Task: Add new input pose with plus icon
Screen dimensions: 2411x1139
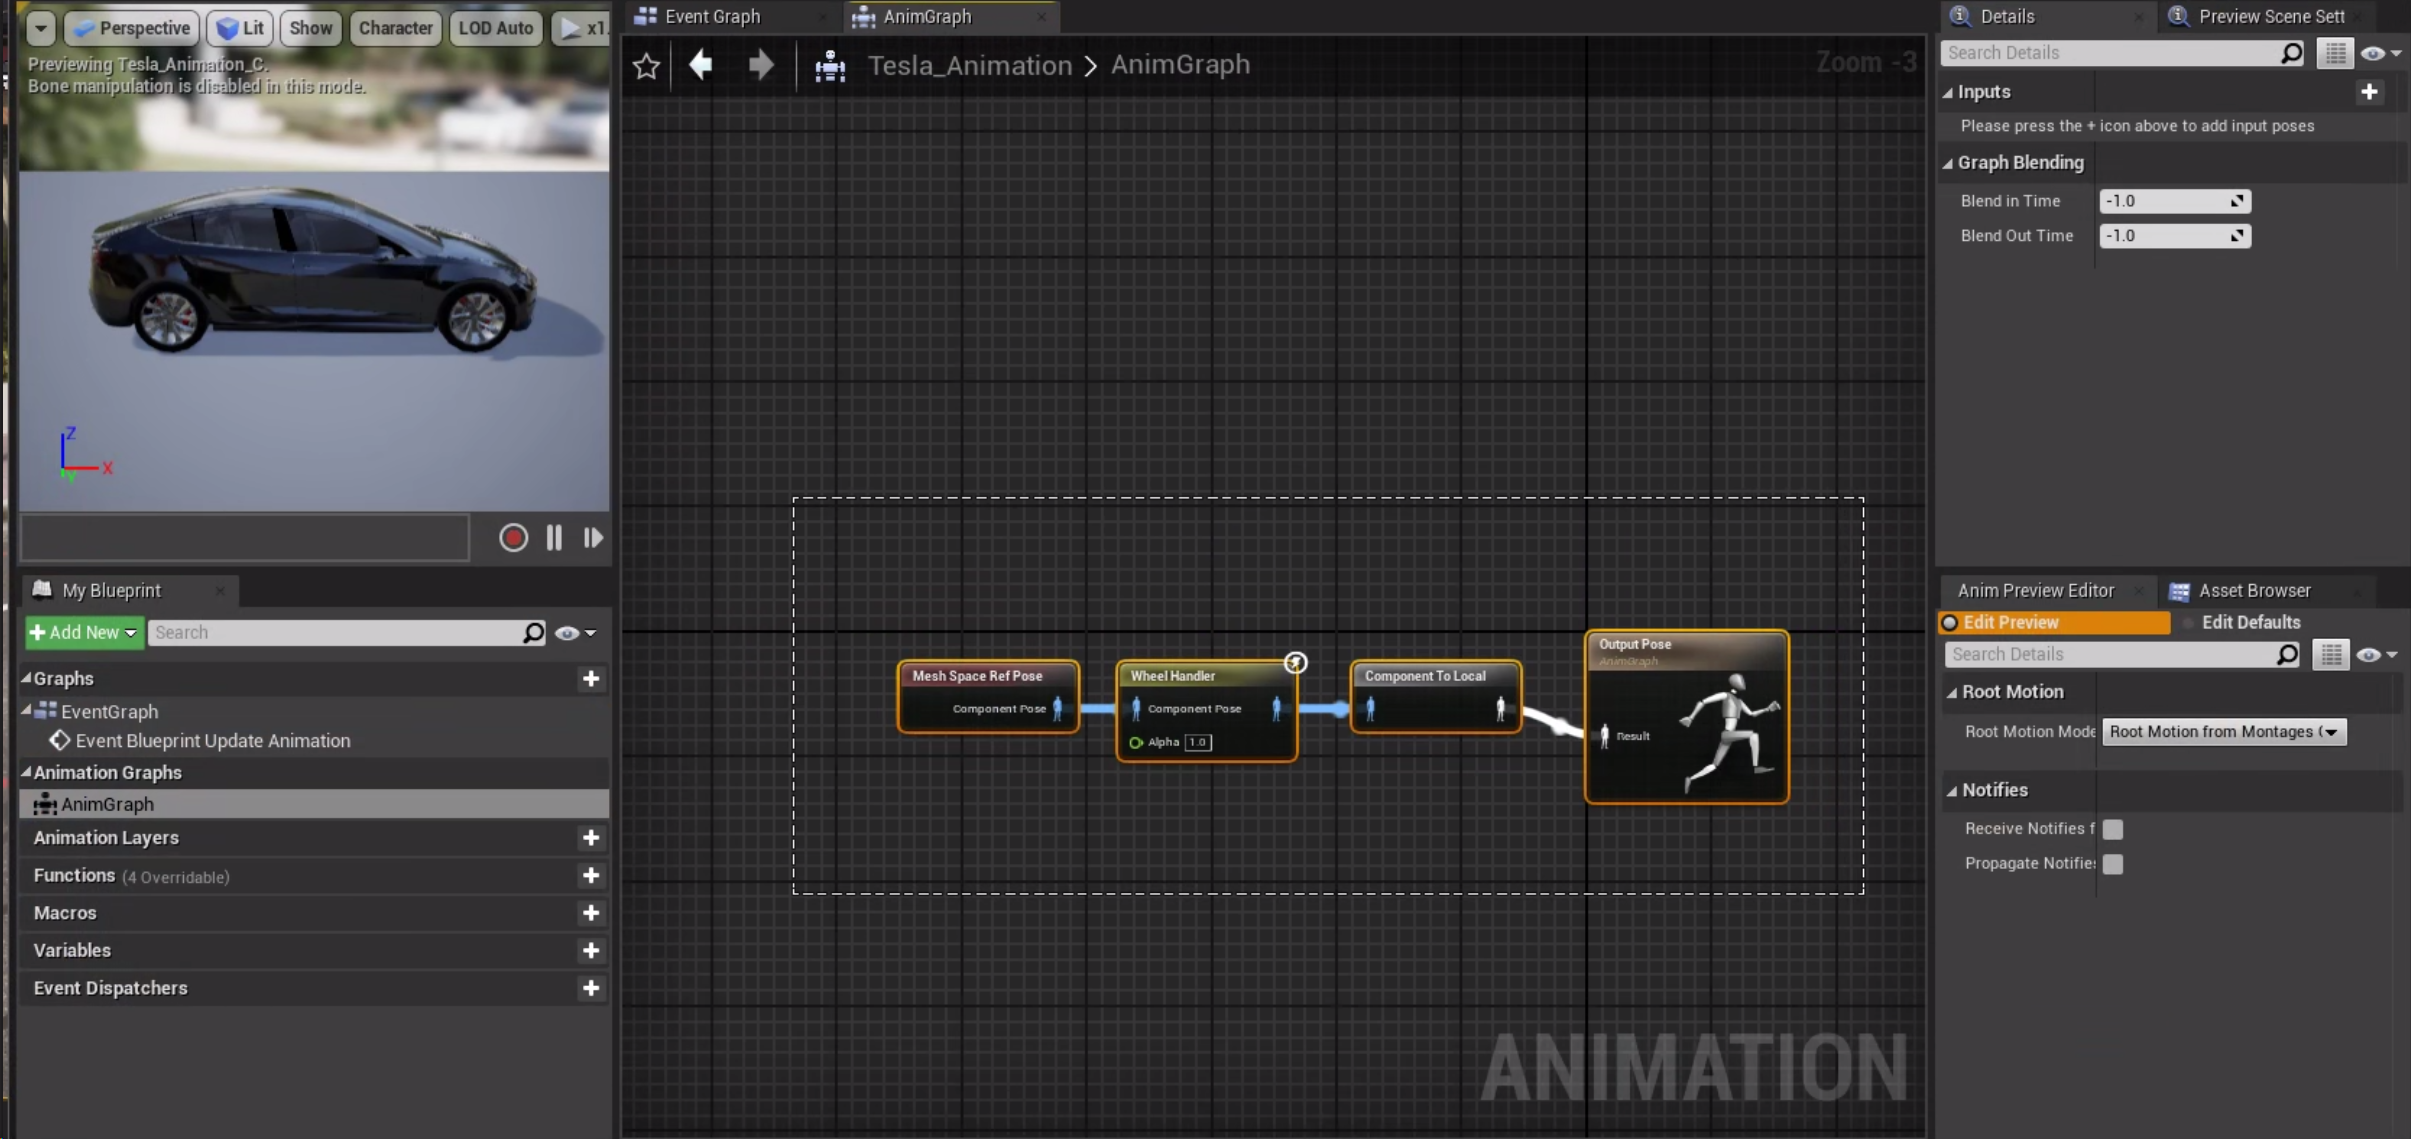Action: pyautogui.click(x=2369, y=92)
